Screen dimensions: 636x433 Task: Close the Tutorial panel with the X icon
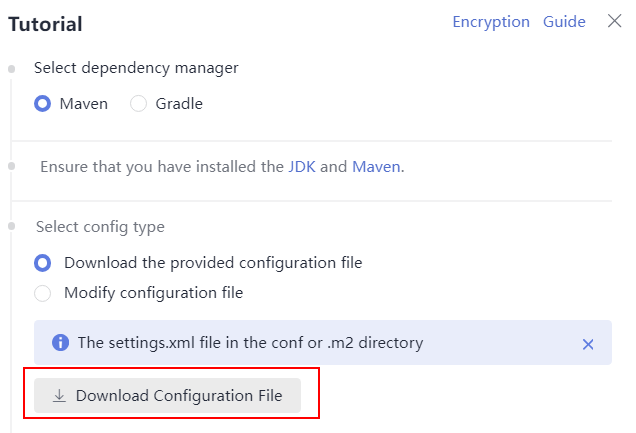[x=615, y=21]
